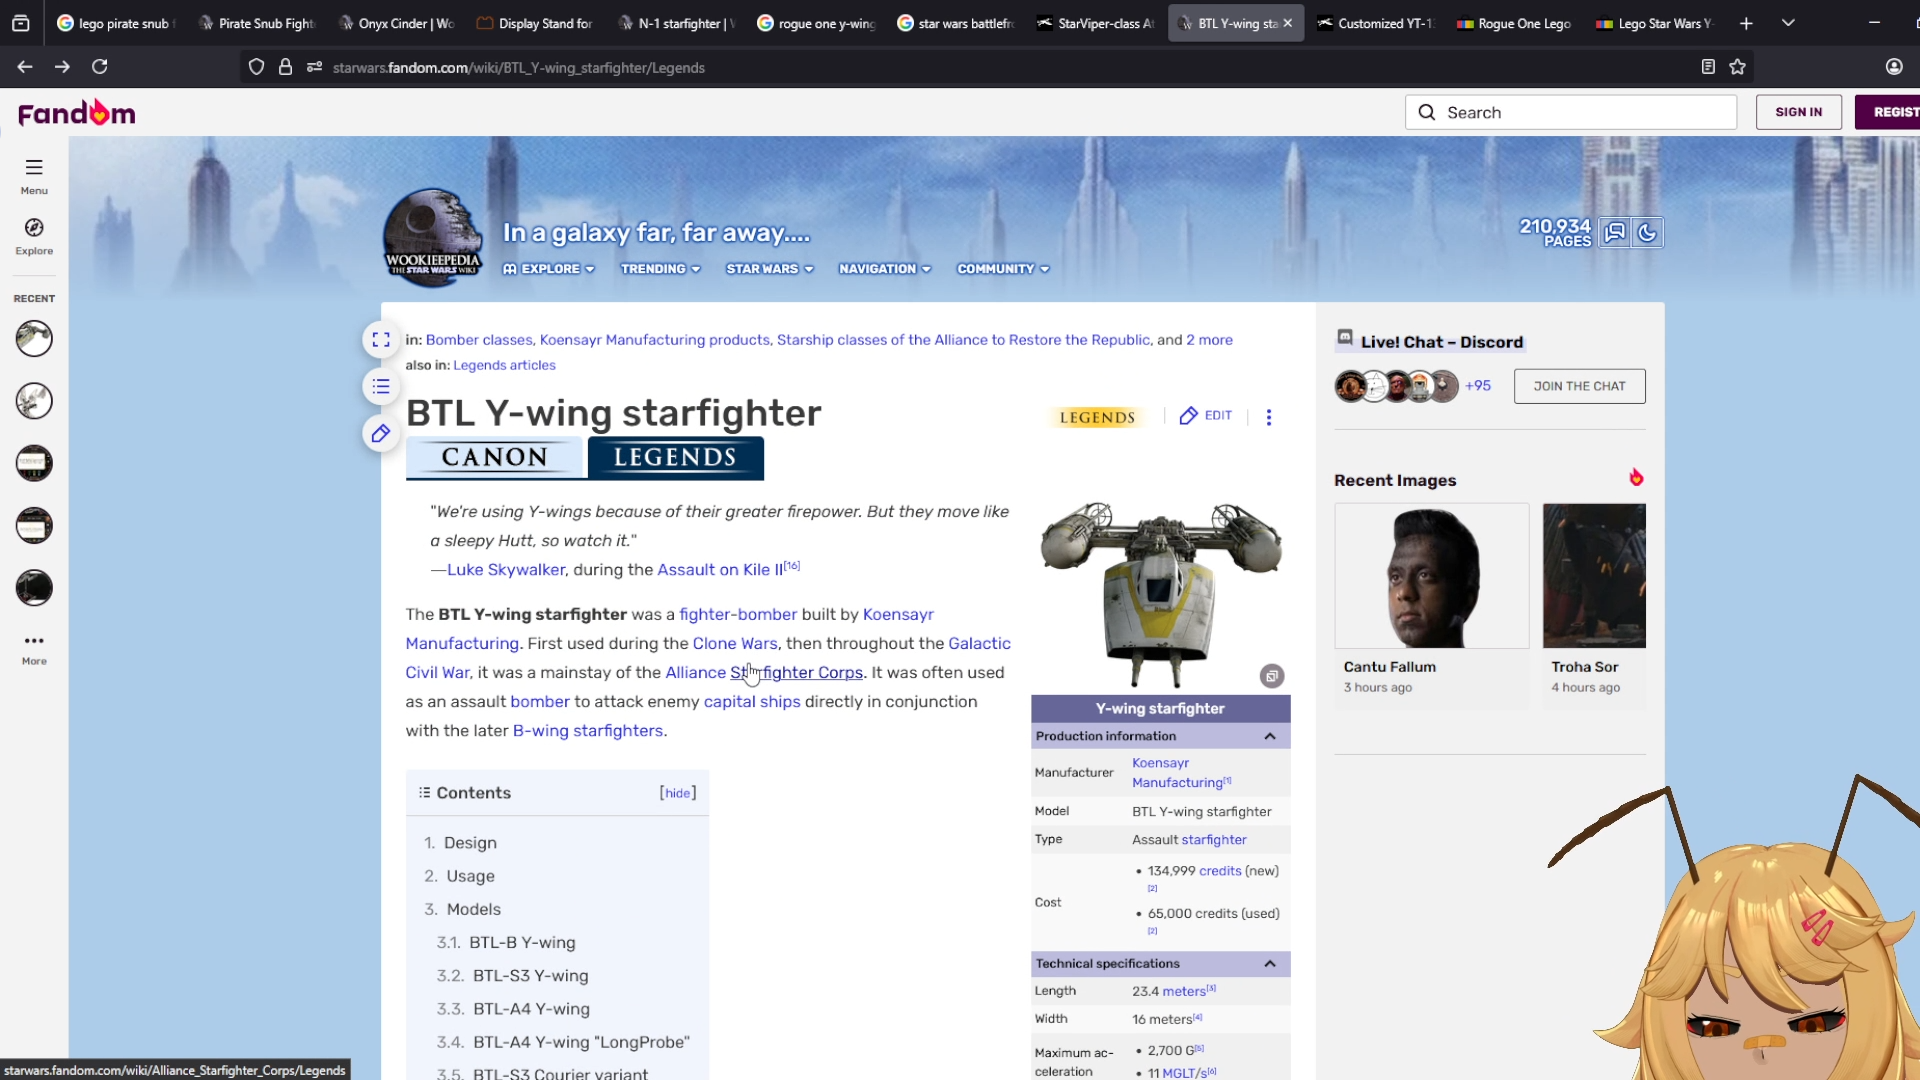The image size is (1920, 1080).
Task: Click the Join the Chat button
Action: pyautogui.click(x=1579, y=386)
